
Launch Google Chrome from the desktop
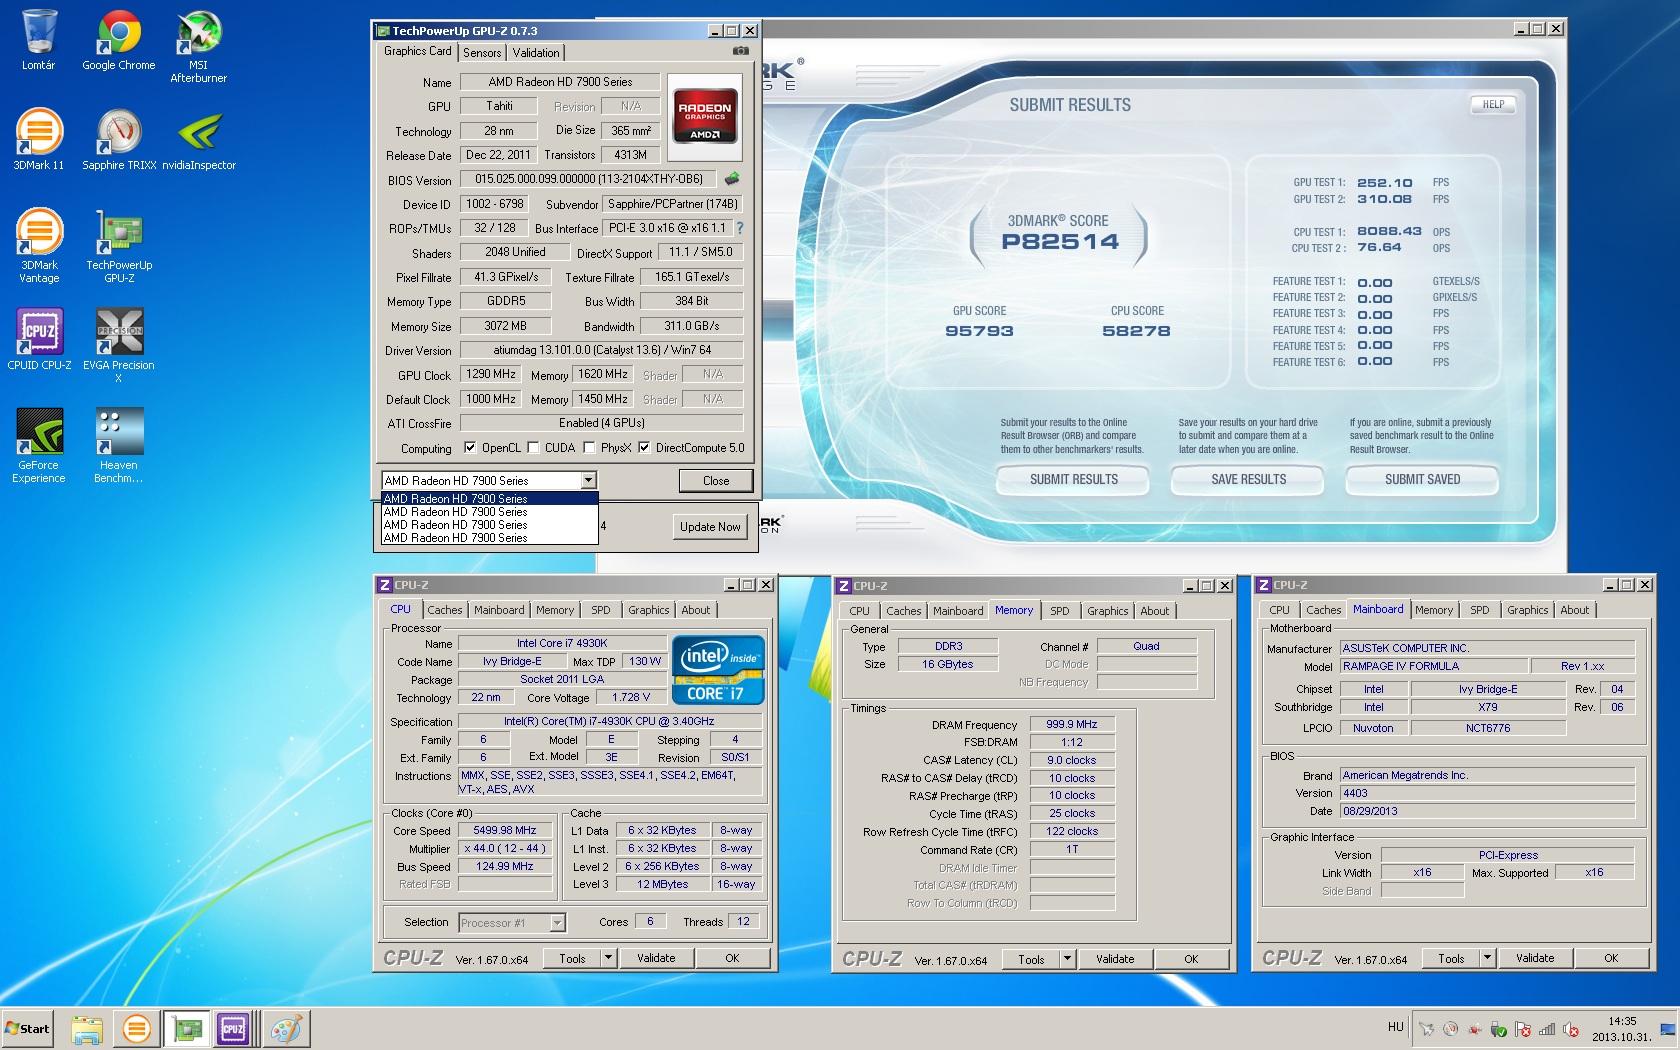coord(118,40)
